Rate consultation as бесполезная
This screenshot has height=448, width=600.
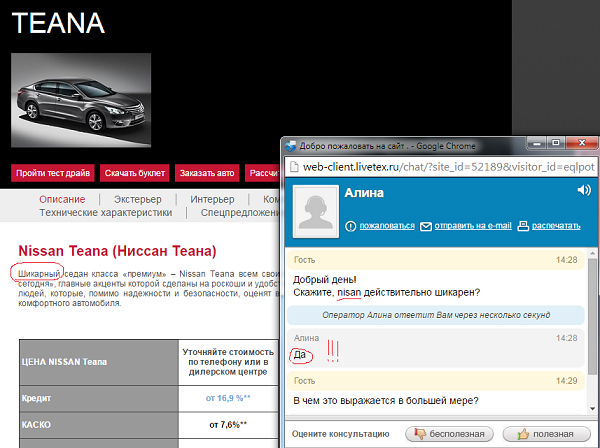coord(449,434)
